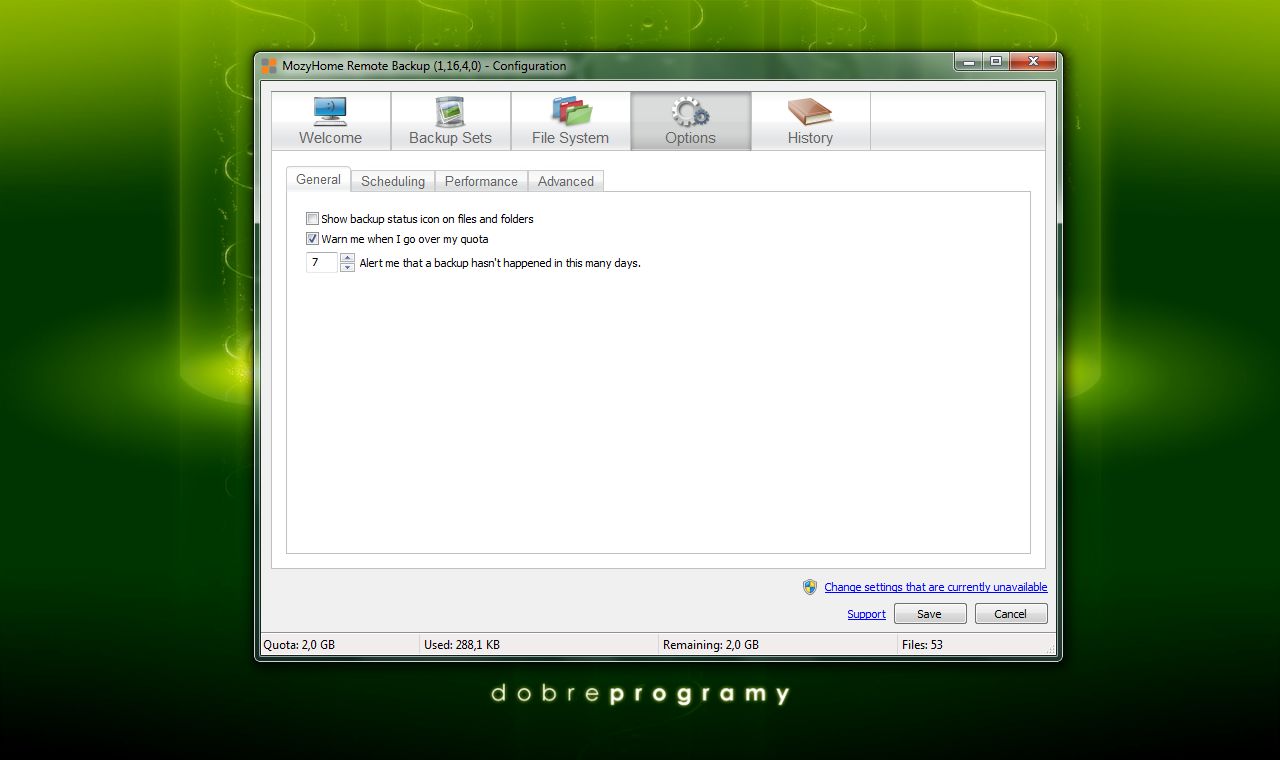Close the MozyHome Configuration window
Image resolution: width=1280 pixels, height=760 pixels.
(x=1033, y=62)
